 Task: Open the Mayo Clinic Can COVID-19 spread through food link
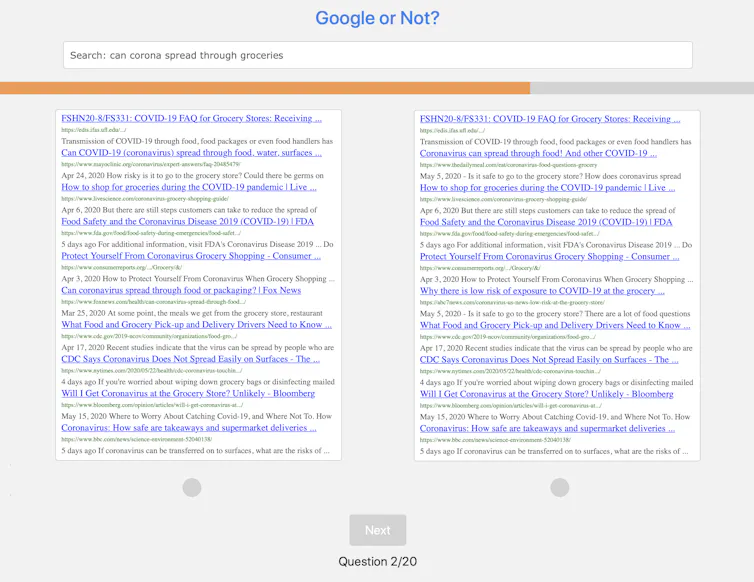(x=191, y=152)
